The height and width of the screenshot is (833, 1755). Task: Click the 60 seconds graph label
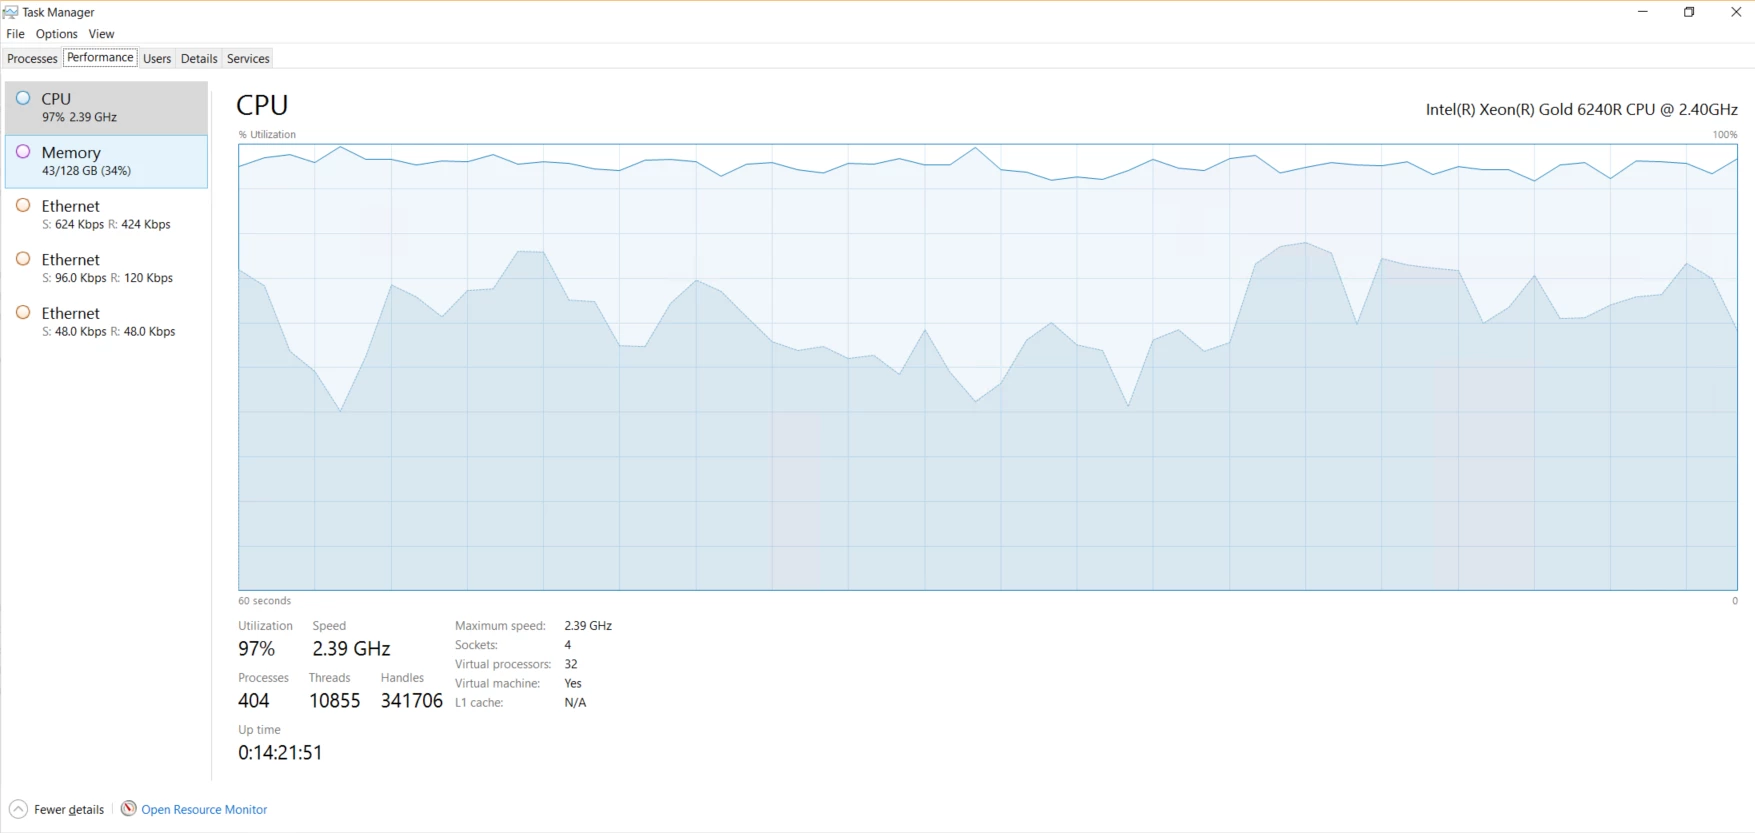tap(265, 601)
